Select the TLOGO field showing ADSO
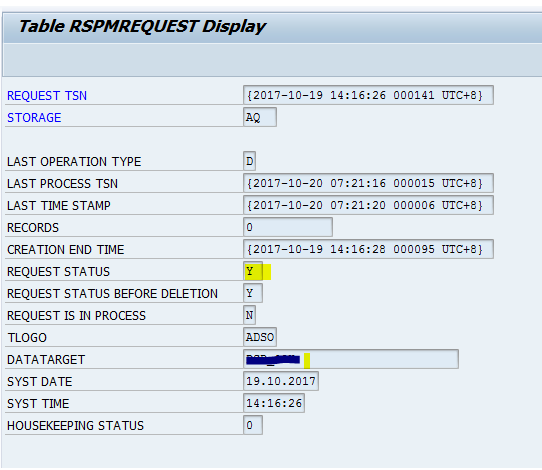 (x=260, y=337)
